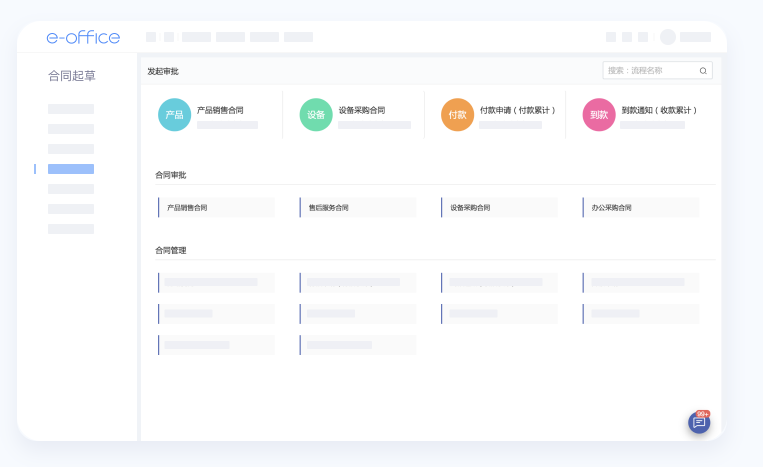Select the highlighted blue sidebar menu item
Image resolution: width=763 pixels, height=467 pixels.
coord(71,169)
